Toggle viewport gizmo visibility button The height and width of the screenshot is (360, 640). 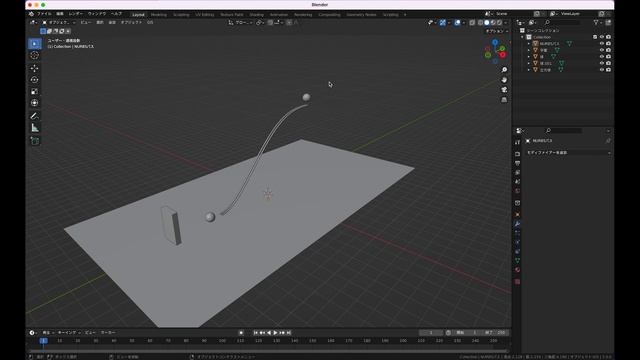[443, 23]
